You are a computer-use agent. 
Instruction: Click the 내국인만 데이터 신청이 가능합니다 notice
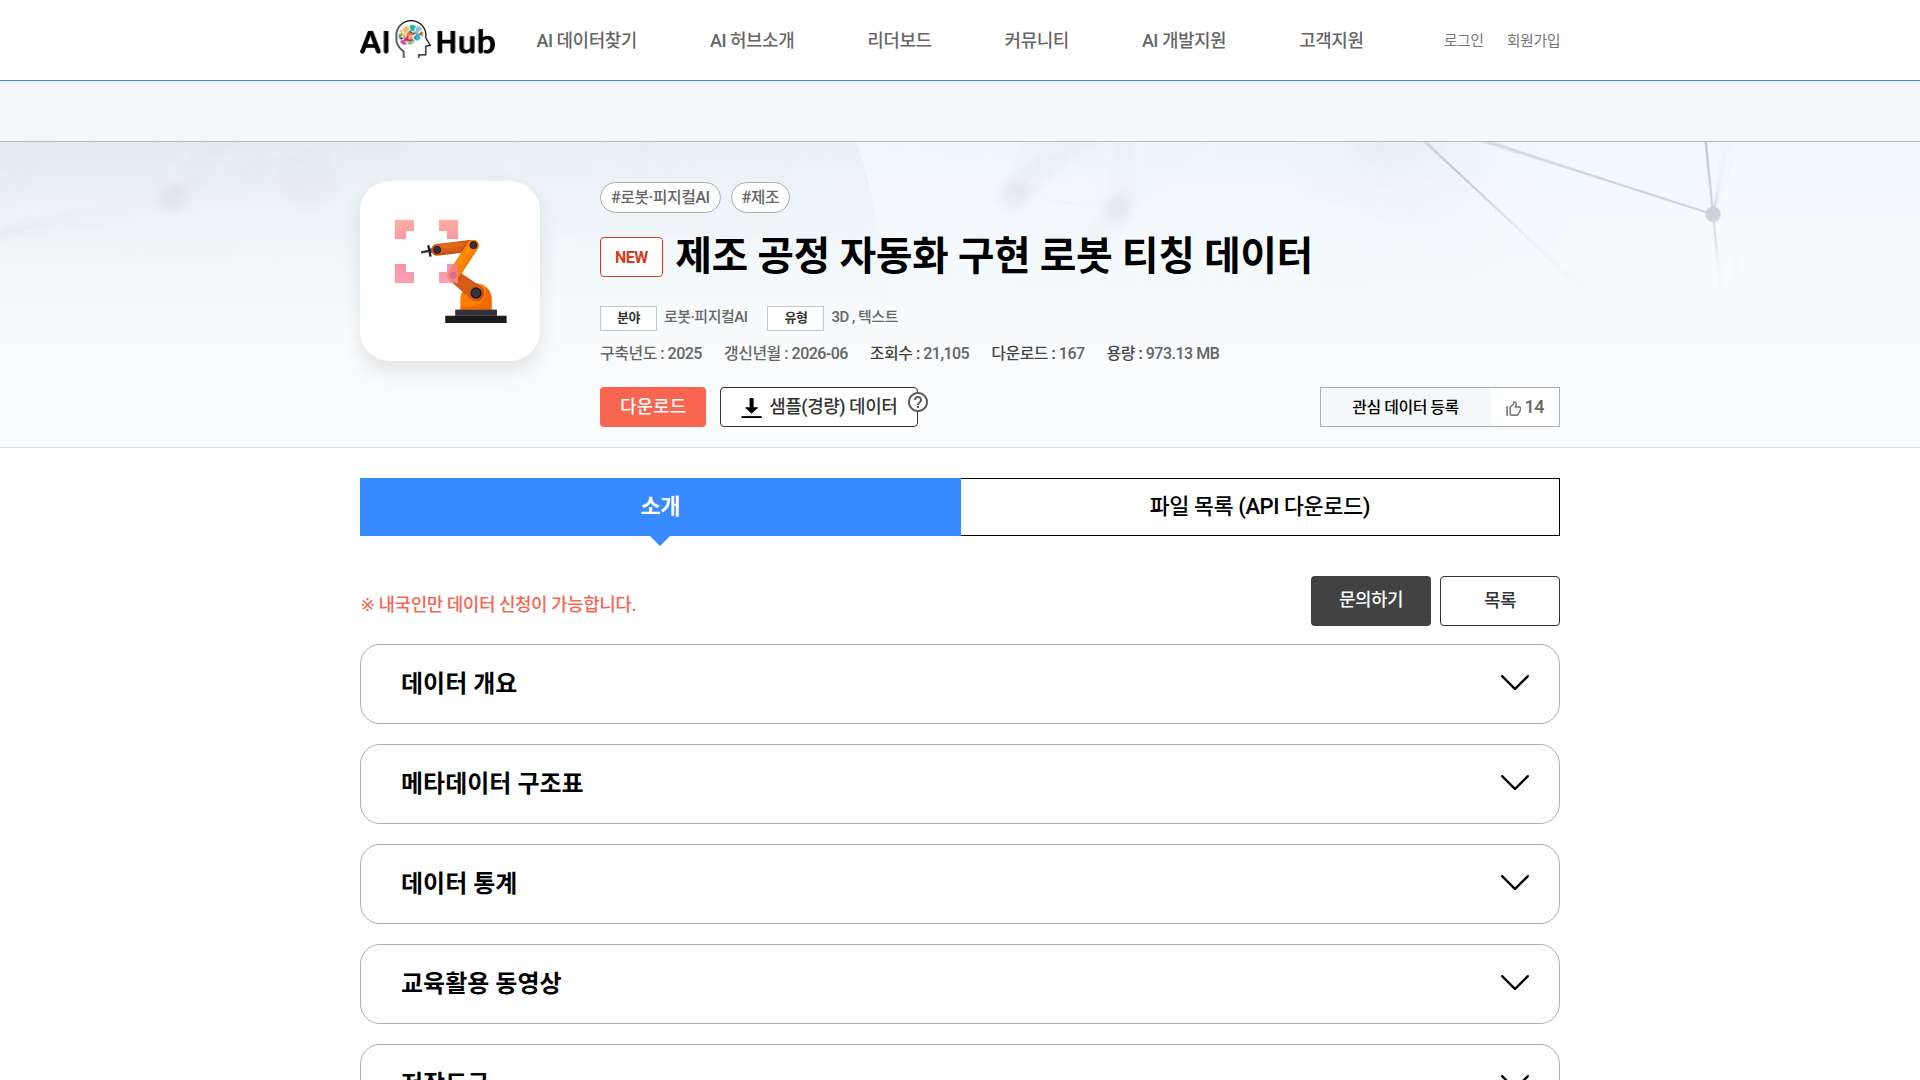click(x=498, y=604)
